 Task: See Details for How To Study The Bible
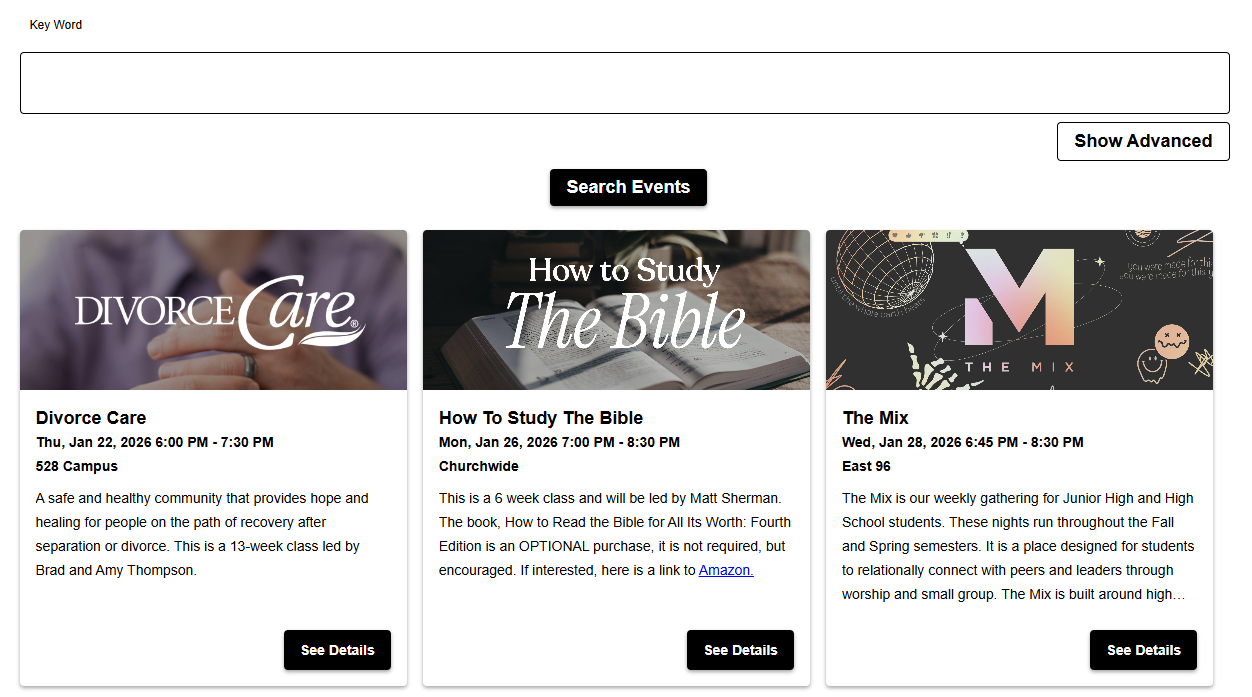pos(740,650)
